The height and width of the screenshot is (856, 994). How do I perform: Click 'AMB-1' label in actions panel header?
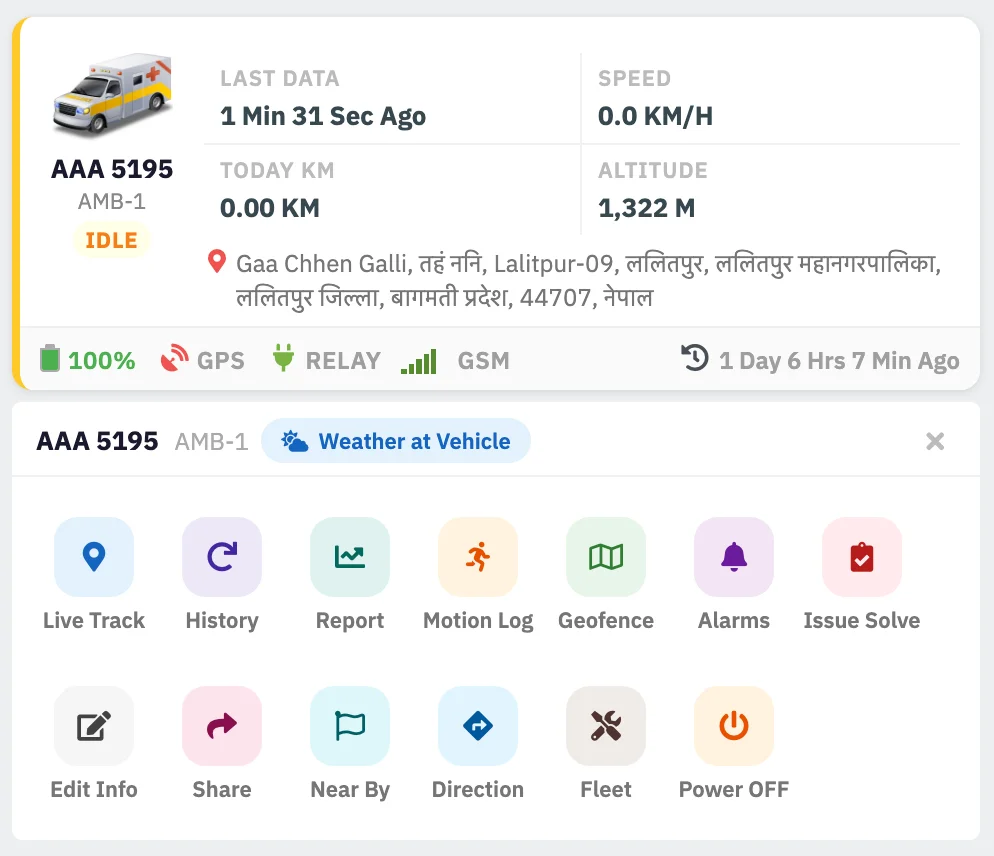(211, 441)
